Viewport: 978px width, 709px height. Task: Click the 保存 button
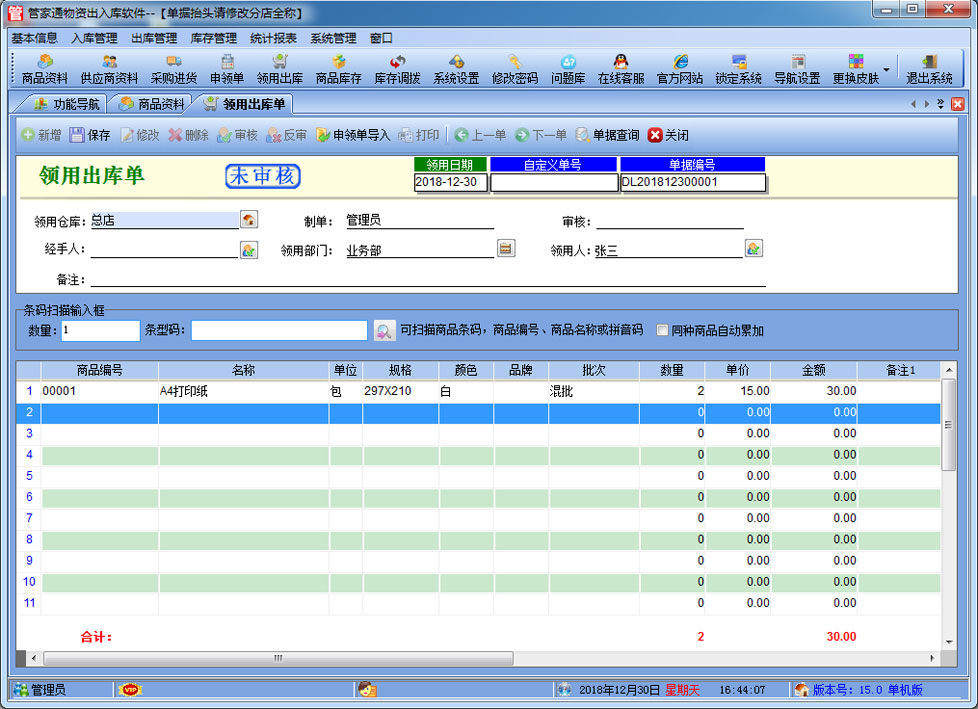pos(90,135)
